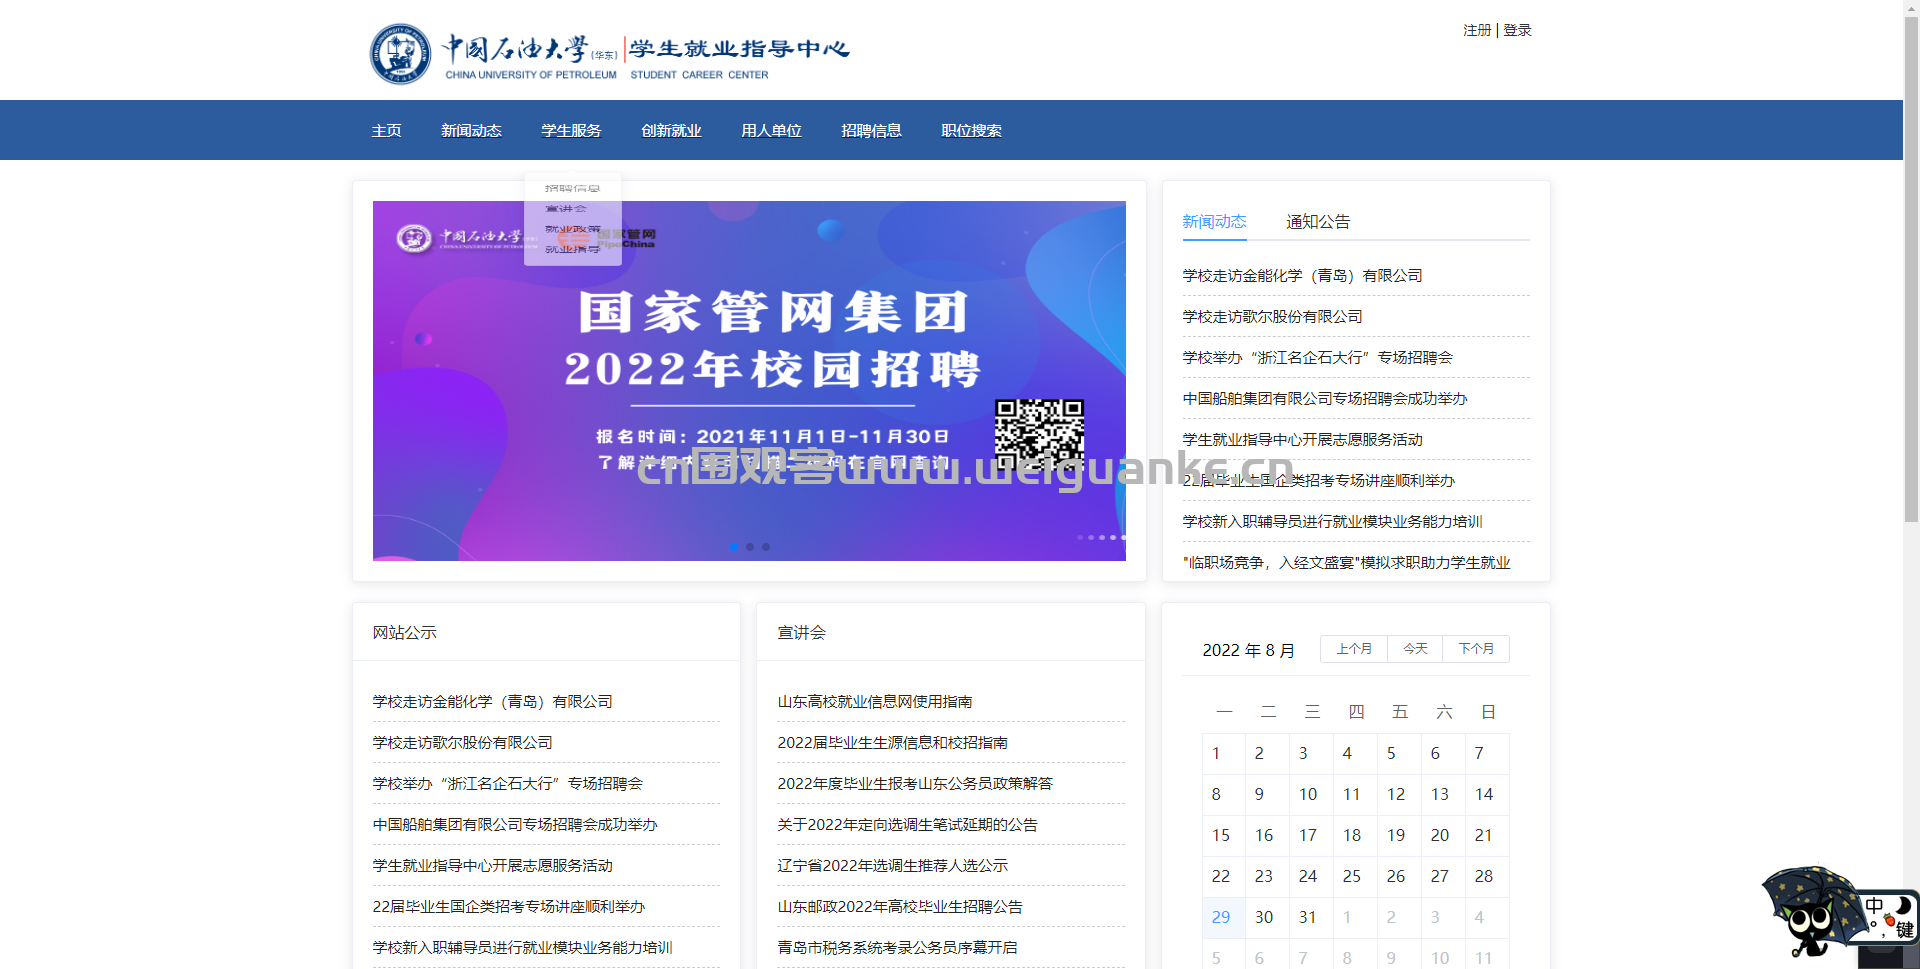
Task: Click the page's vertical scrollbar thumb
Action: click(1911, 260)
